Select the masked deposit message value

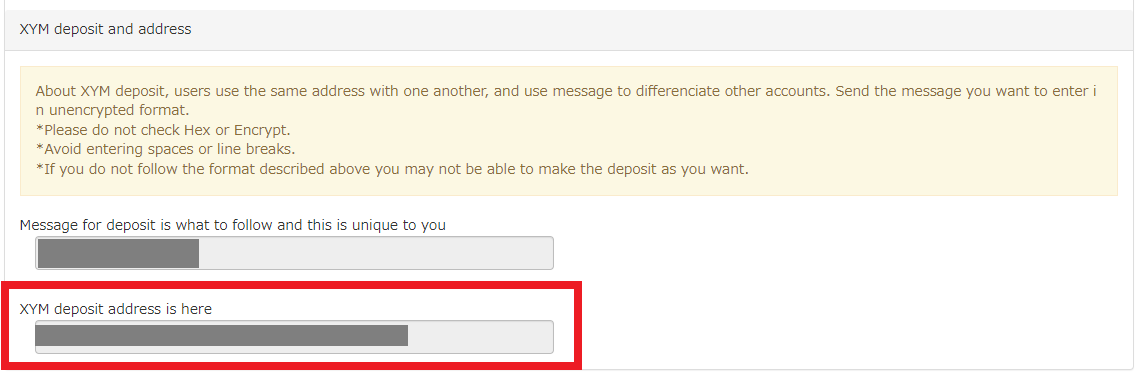pyautogui.click(x=118, y=253)
